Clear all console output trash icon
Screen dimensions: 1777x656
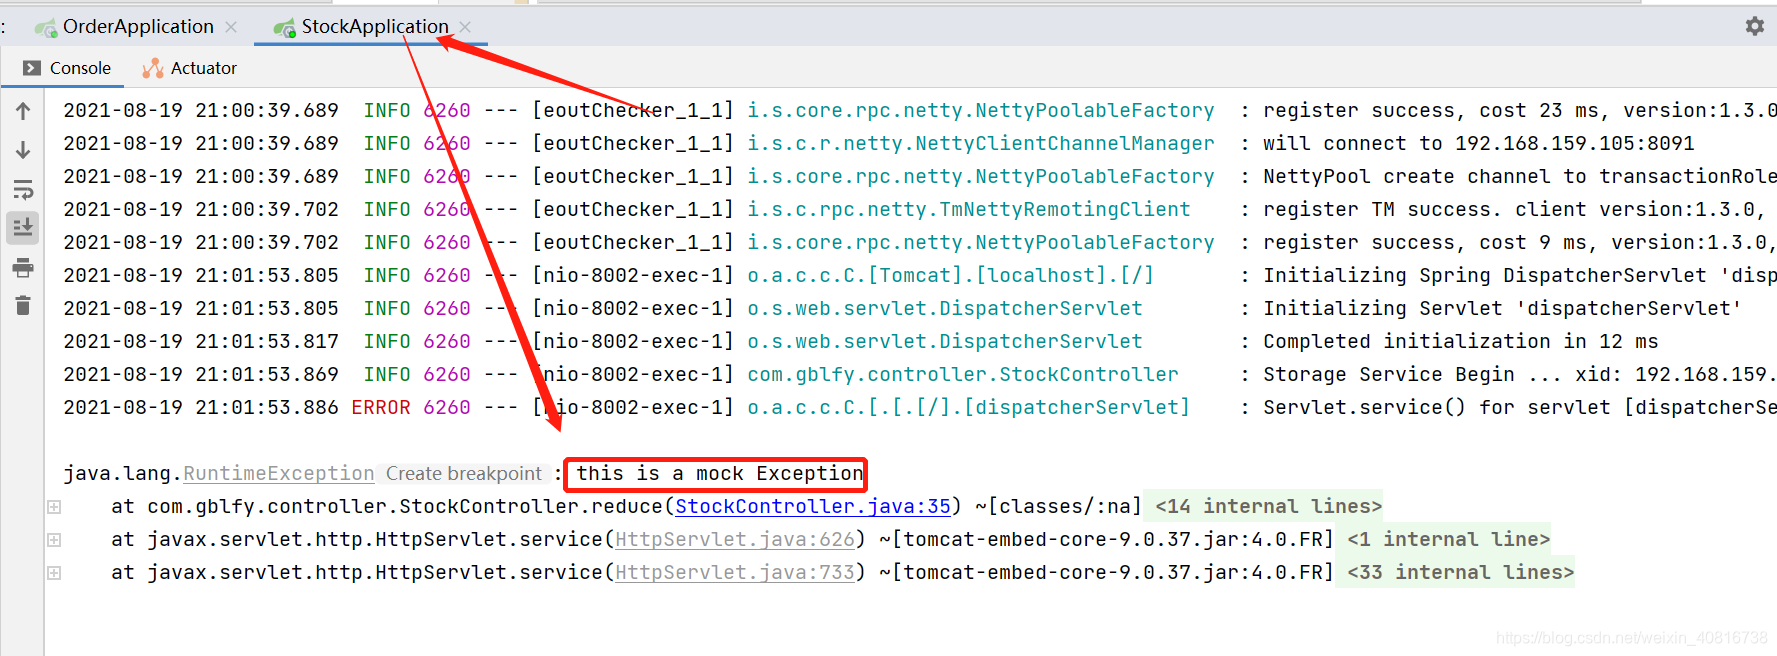point(23,305)
